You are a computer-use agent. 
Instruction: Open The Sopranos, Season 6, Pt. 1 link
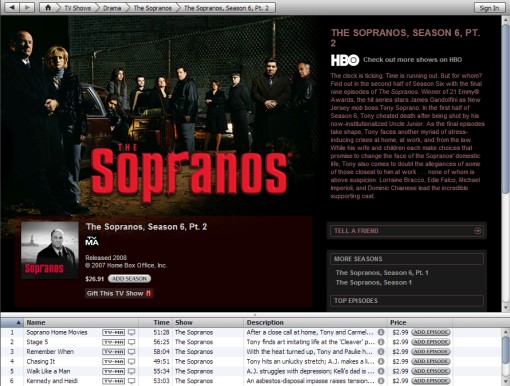click(x=382, y=273)
